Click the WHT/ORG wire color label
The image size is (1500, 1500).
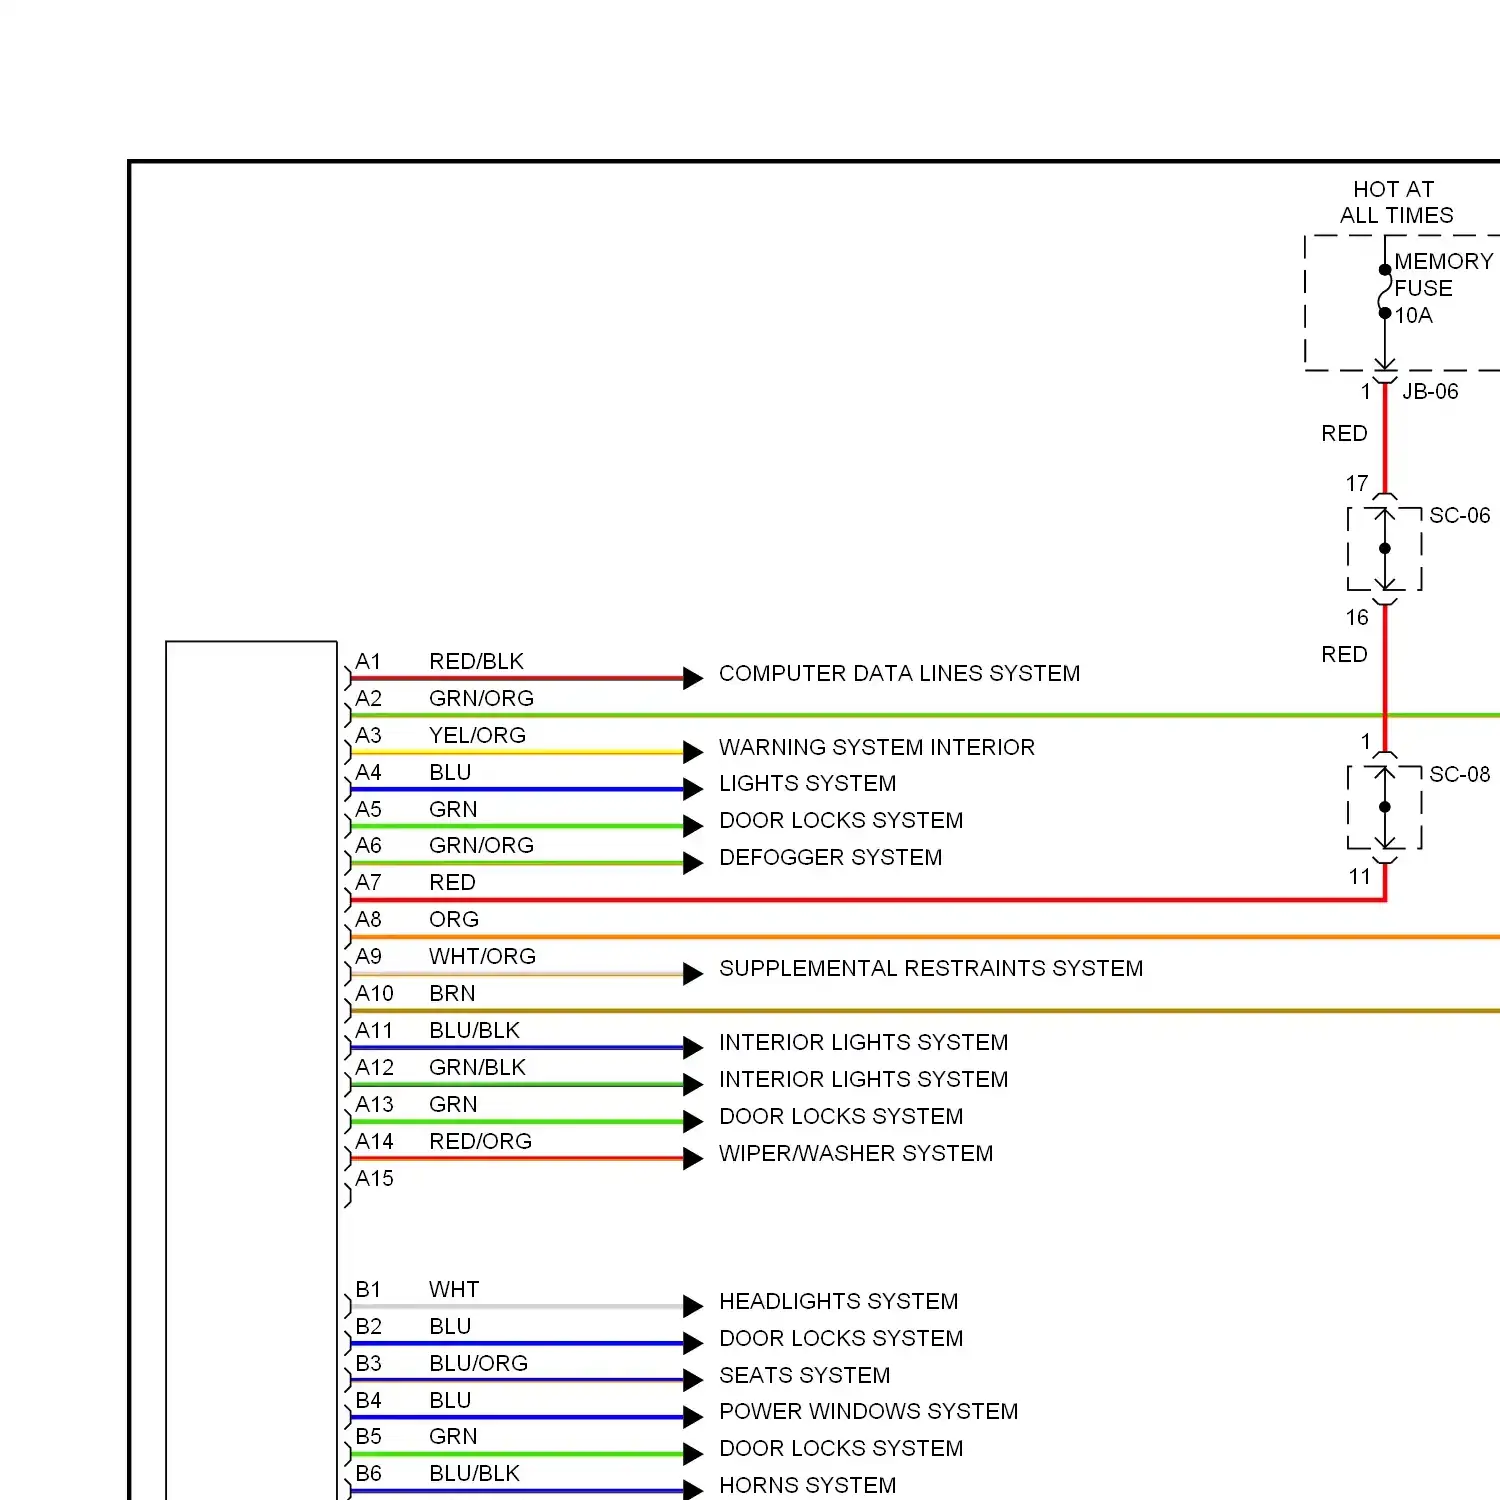(x=482, y=956)
